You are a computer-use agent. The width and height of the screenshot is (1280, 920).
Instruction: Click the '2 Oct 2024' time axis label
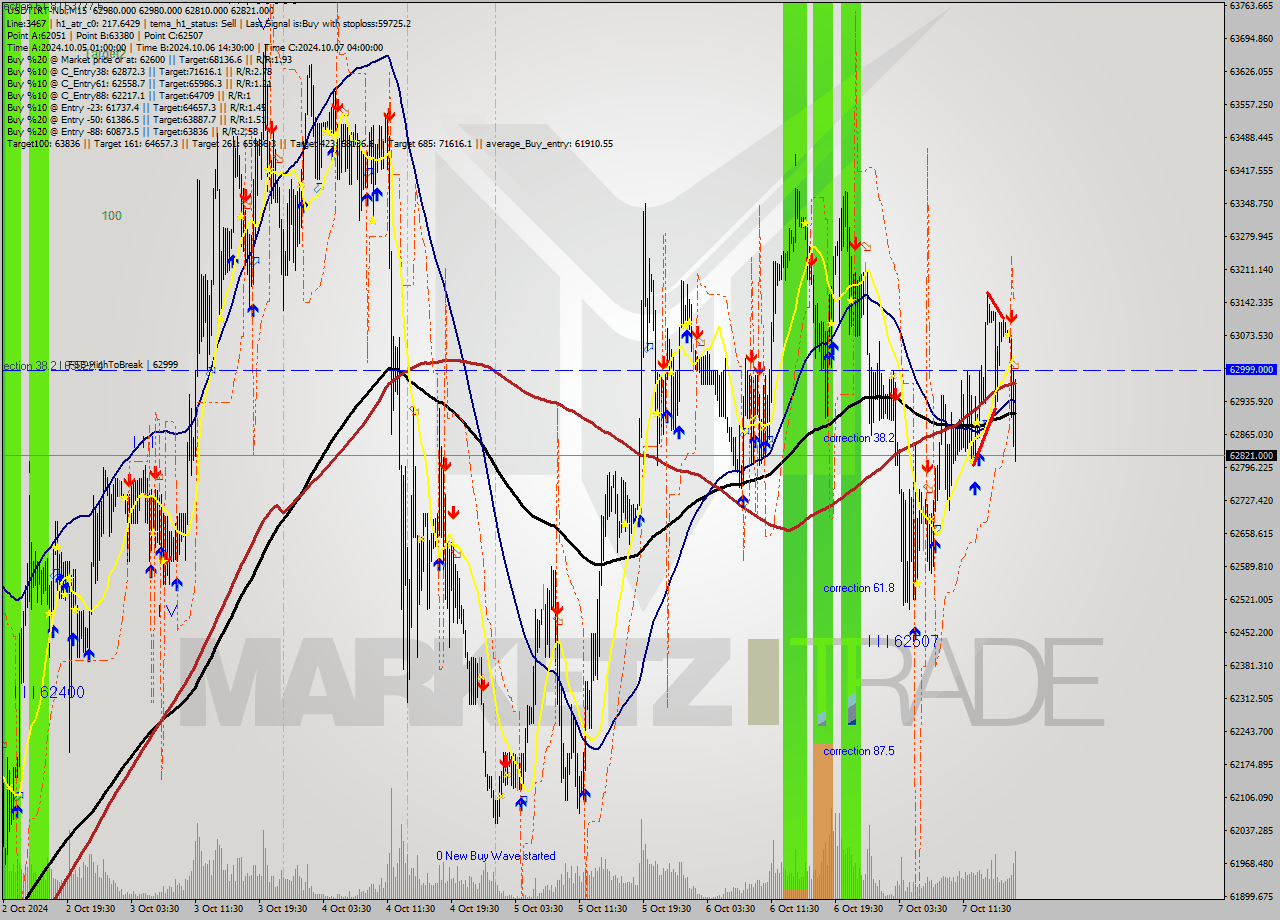[27, 909]
